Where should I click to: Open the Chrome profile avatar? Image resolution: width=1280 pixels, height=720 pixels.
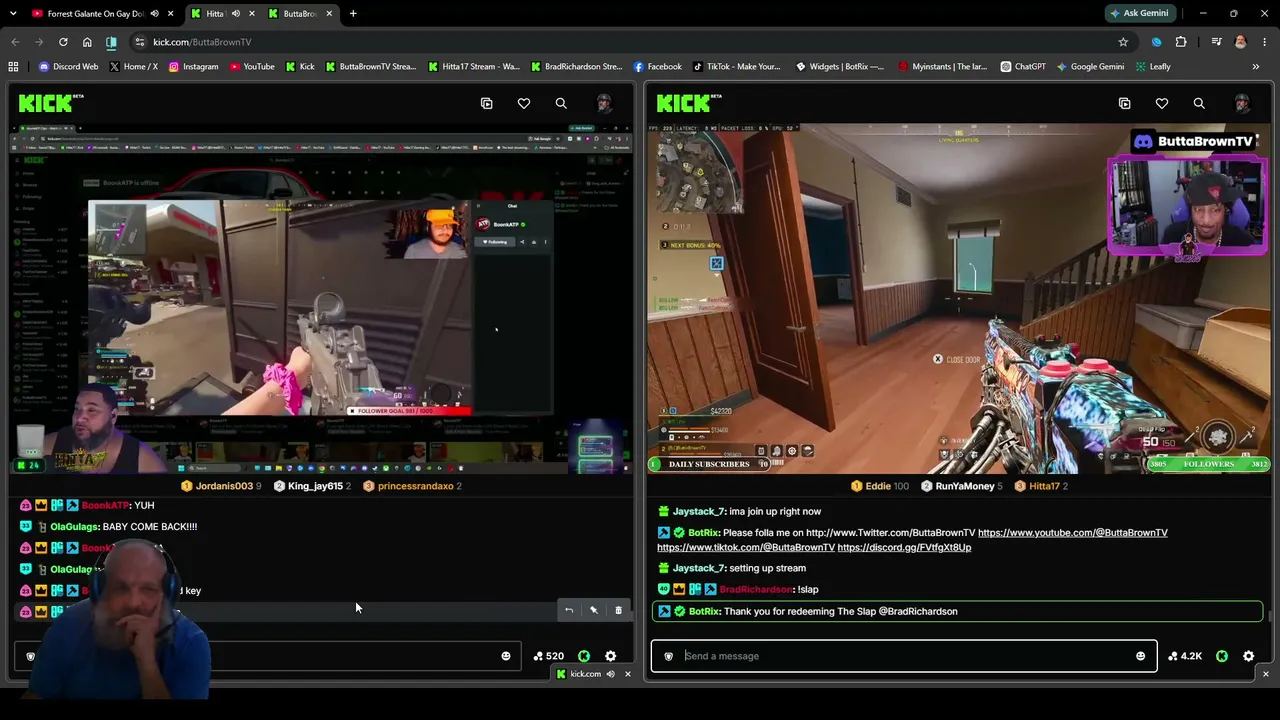[x=1241, y=42]
